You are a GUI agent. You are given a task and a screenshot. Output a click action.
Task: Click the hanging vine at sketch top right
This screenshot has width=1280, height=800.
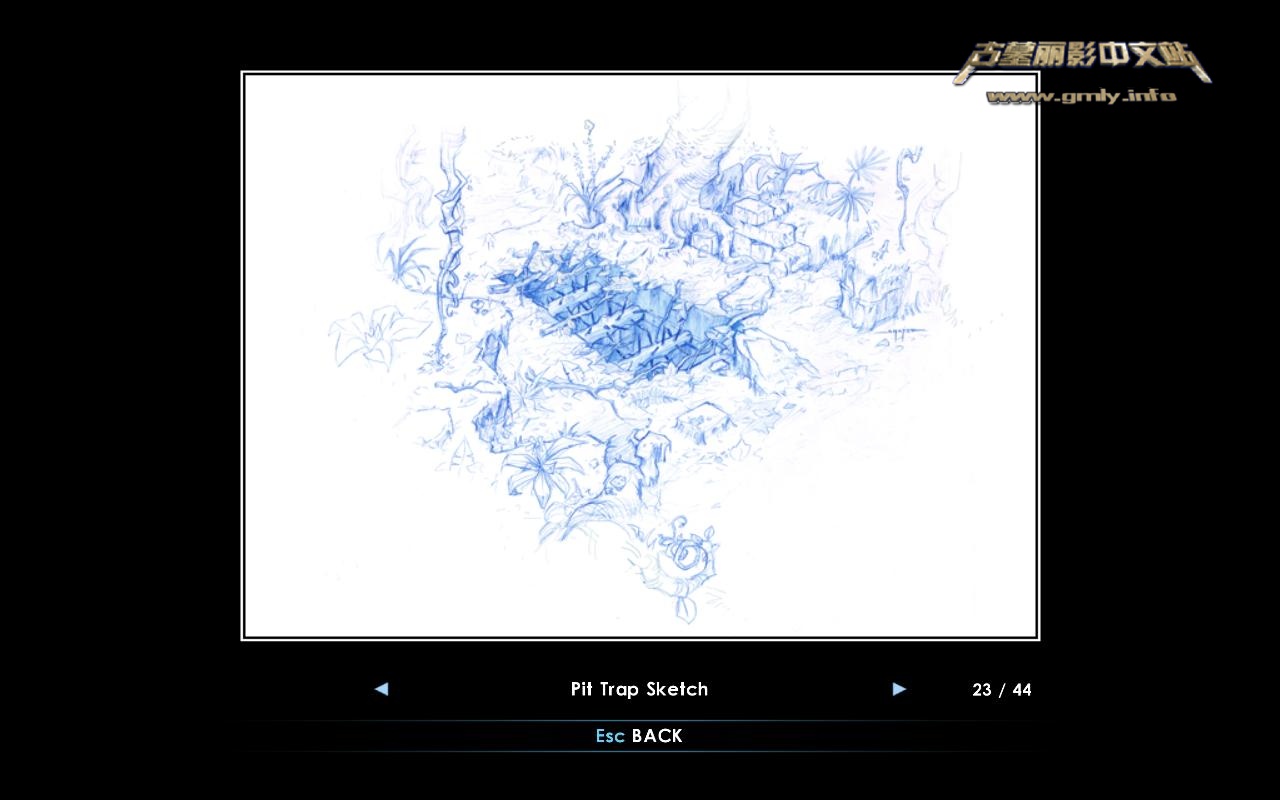[x=908, y=195]
